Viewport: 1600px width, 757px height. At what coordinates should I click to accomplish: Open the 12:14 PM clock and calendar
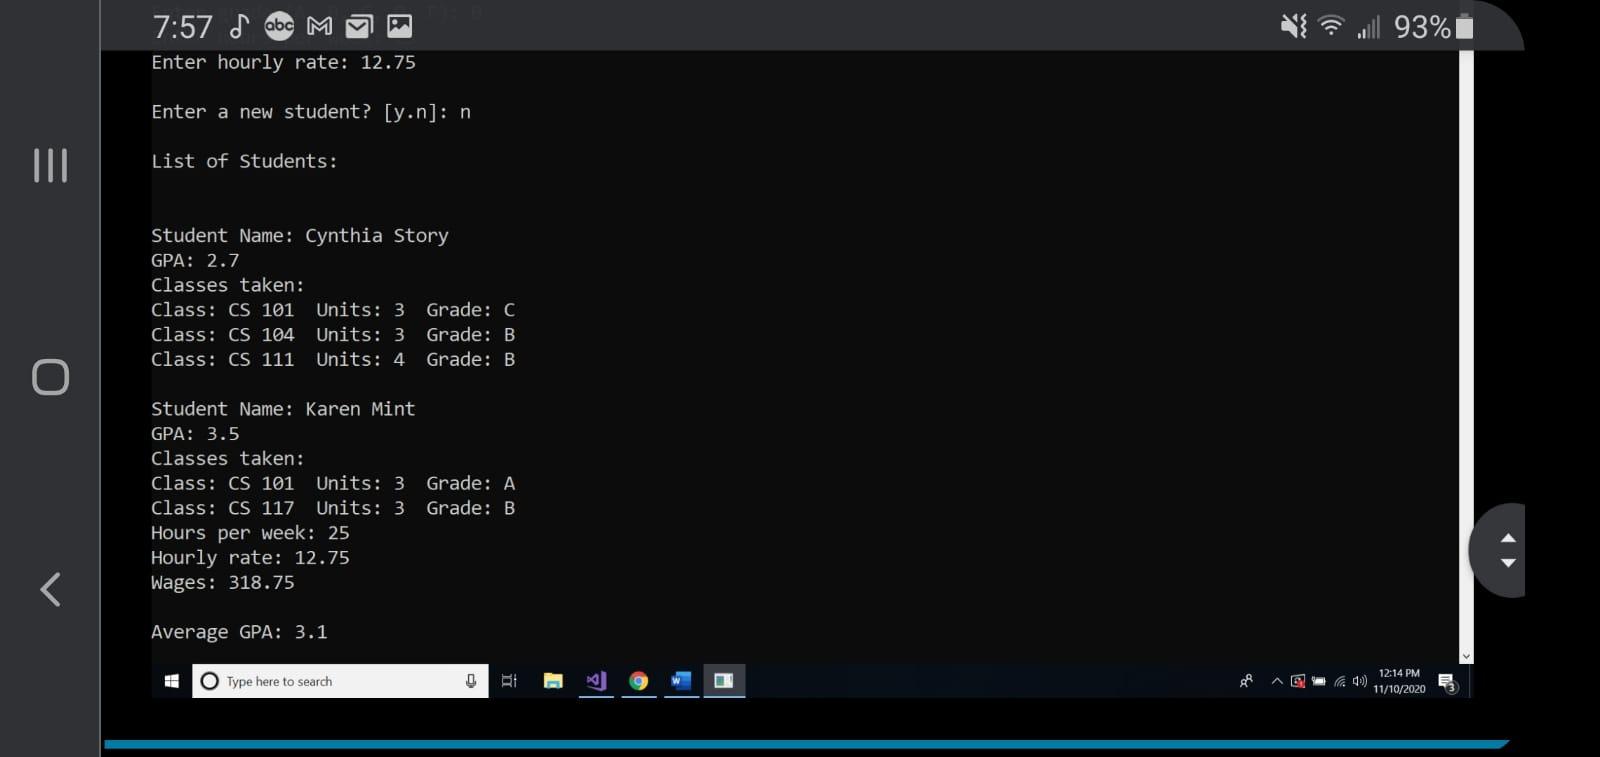[x=1399, y=681]
